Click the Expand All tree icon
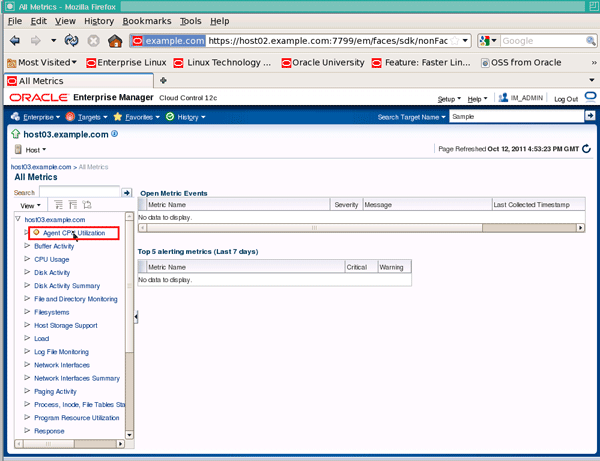This screenshot has width=600, height=461. pyautogui.click(x=58, y=205)
